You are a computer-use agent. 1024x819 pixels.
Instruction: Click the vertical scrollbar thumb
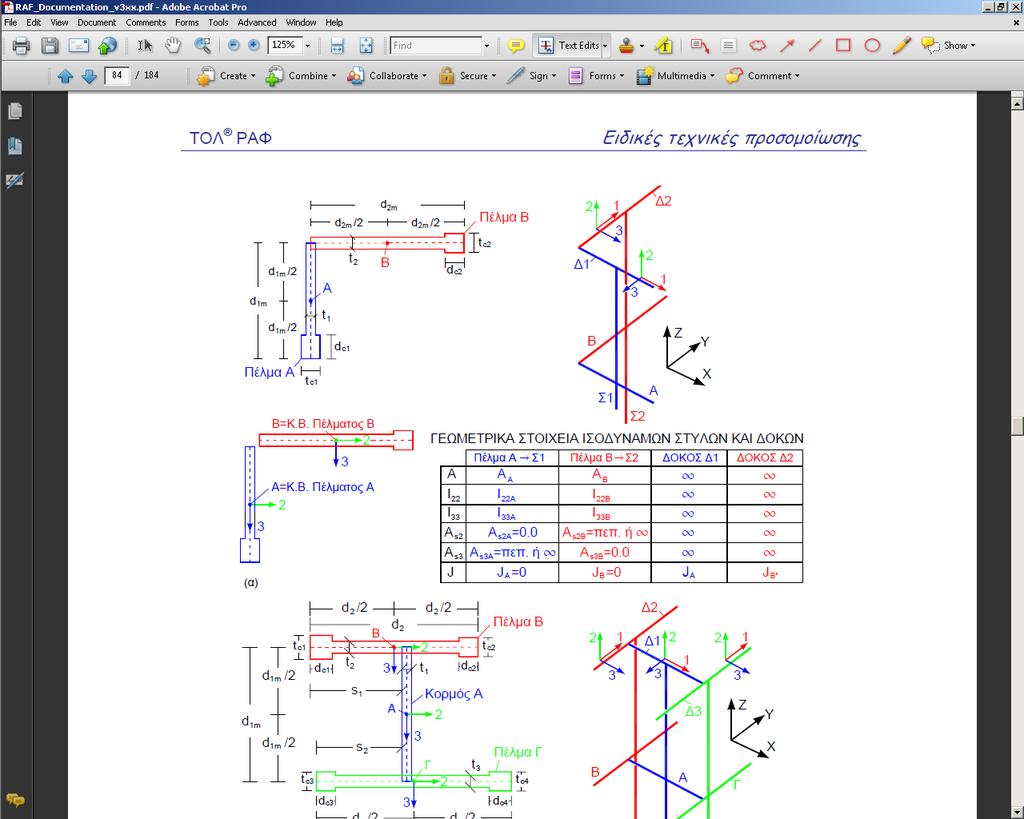[x=1017, y=425]
